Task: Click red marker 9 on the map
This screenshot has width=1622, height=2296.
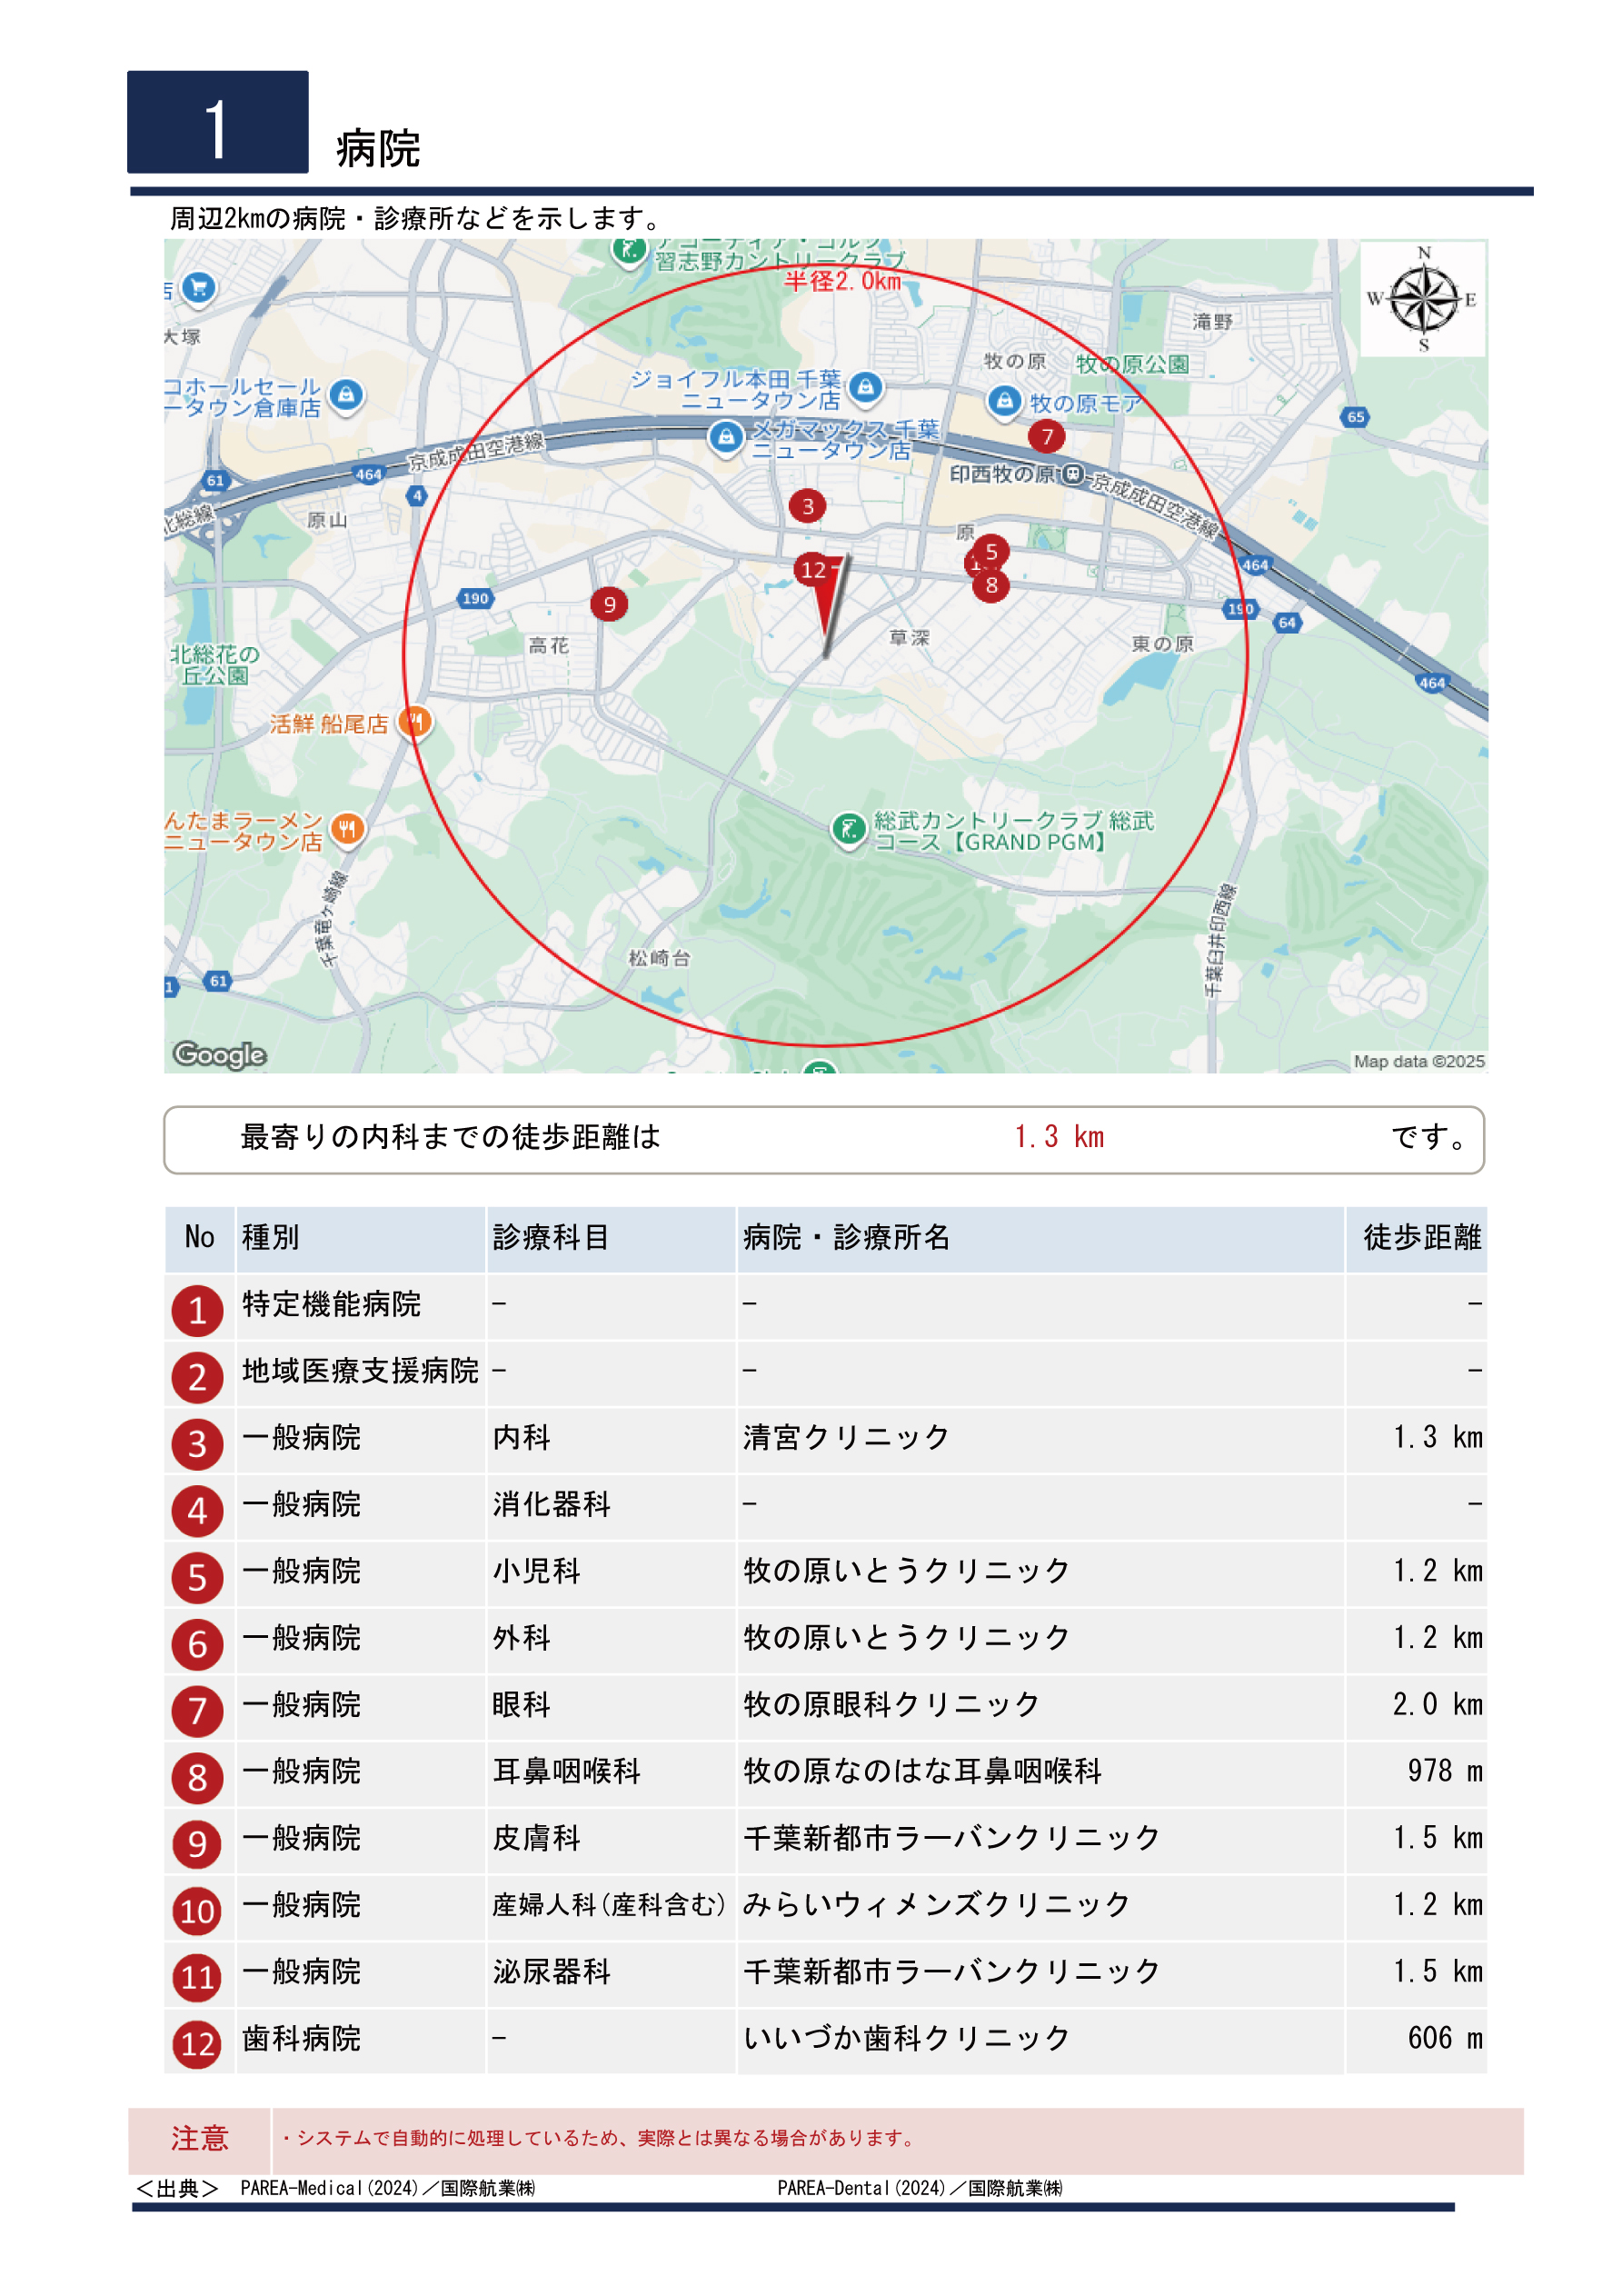Action: [x=609, y=604]
